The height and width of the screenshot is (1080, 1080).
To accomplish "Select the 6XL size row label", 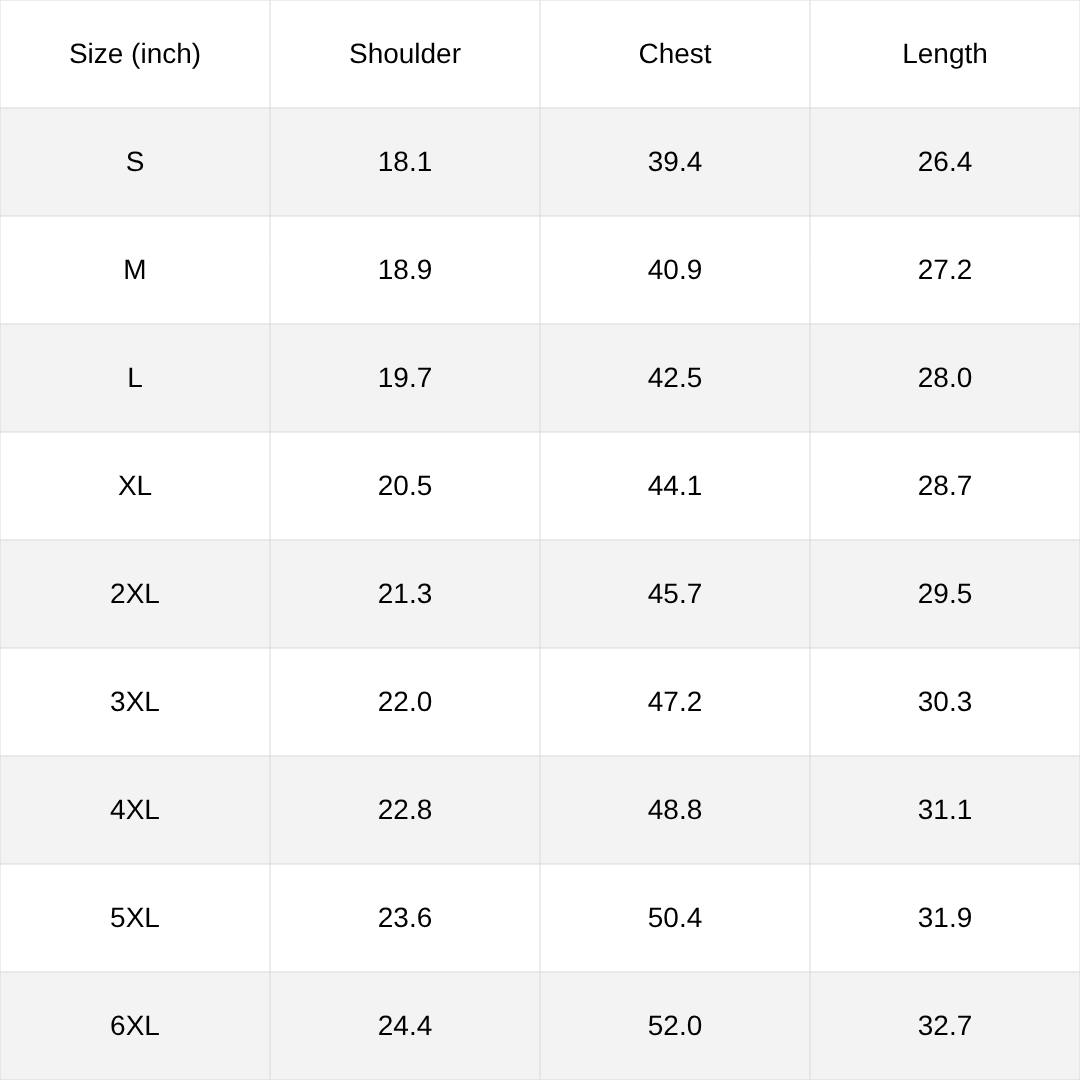I will 135,1026.
